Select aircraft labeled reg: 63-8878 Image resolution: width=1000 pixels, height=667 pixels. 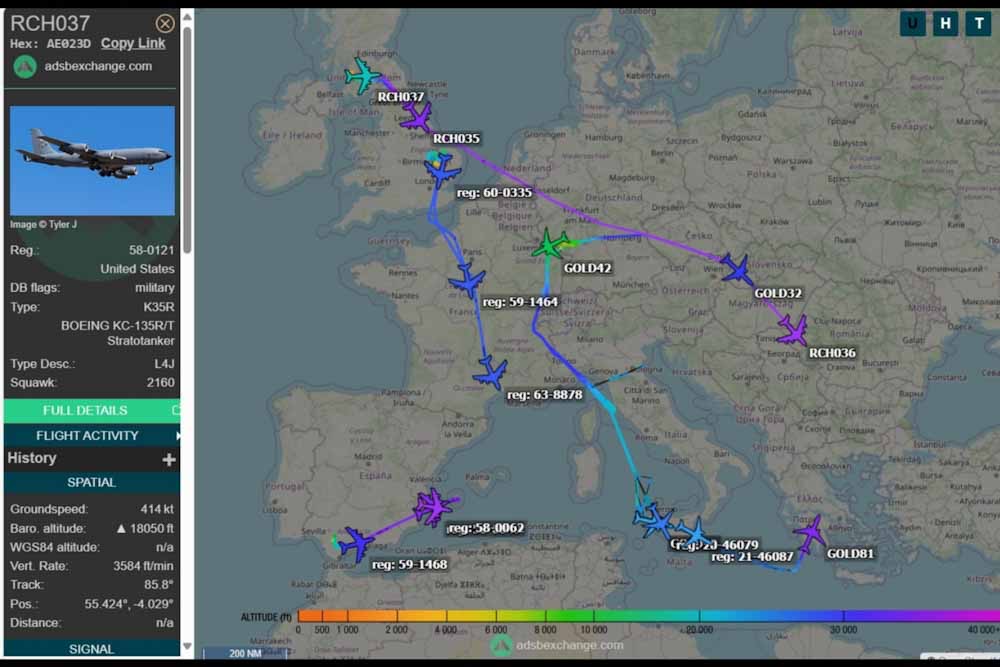491,373
